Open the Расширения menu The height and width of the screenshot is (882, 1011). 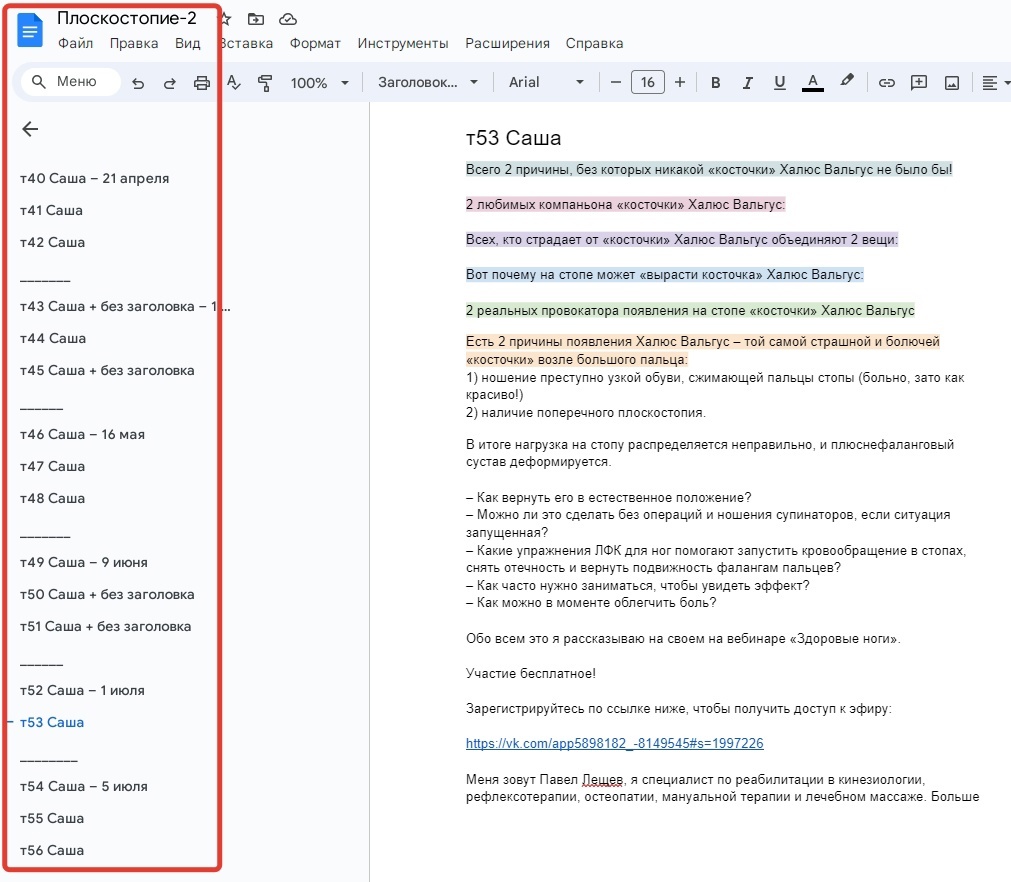click(507, 43)
